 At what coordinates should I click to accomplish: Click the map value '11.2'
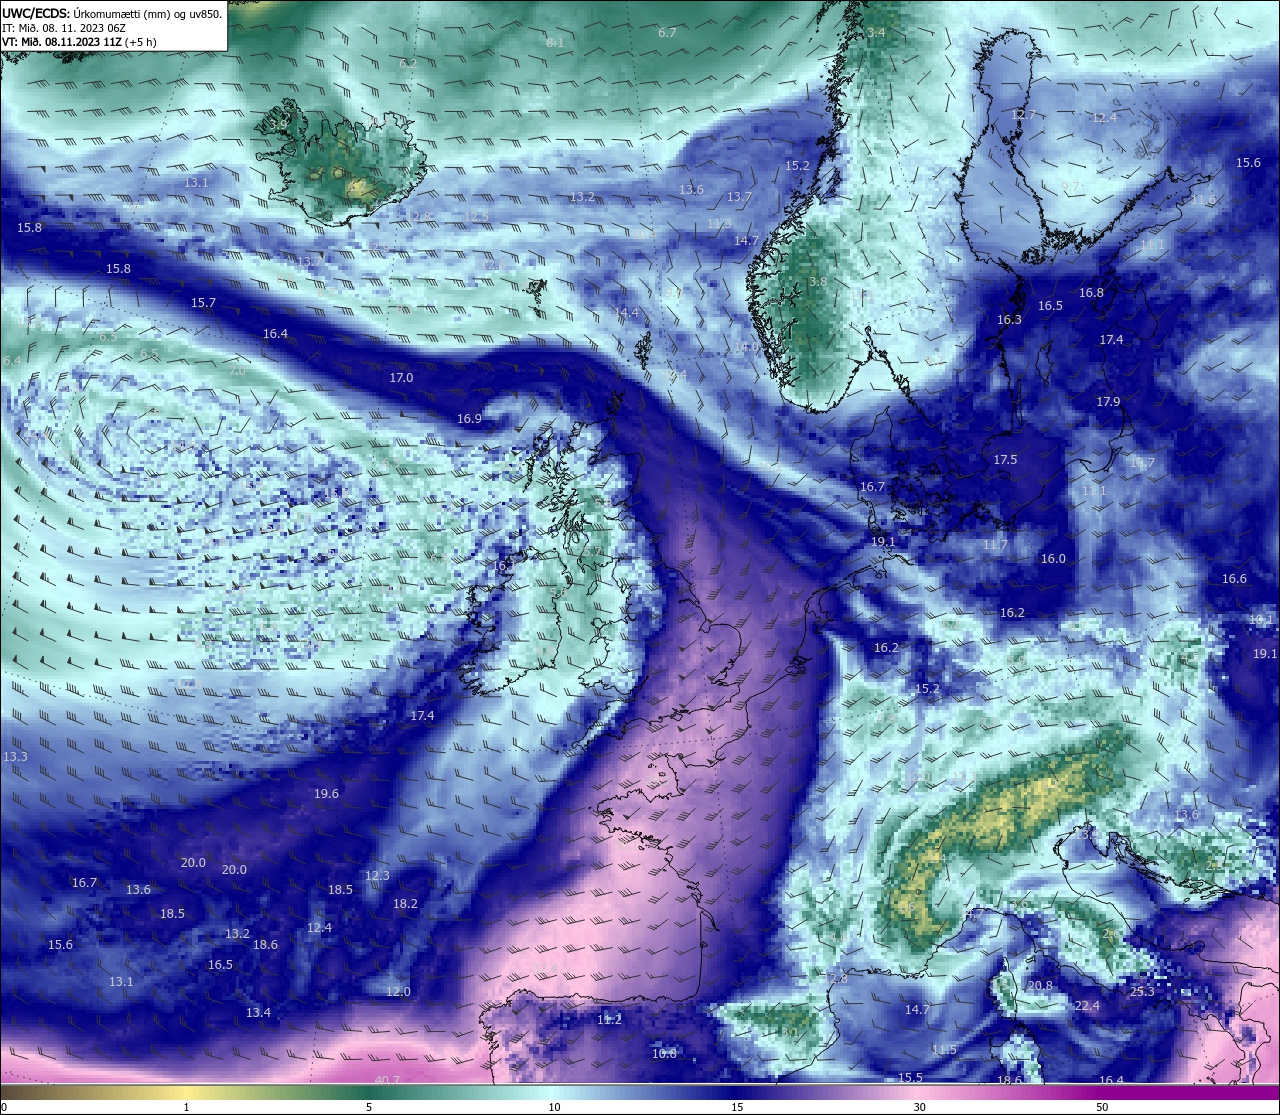pyautogui.click(x=609, y=1020)
